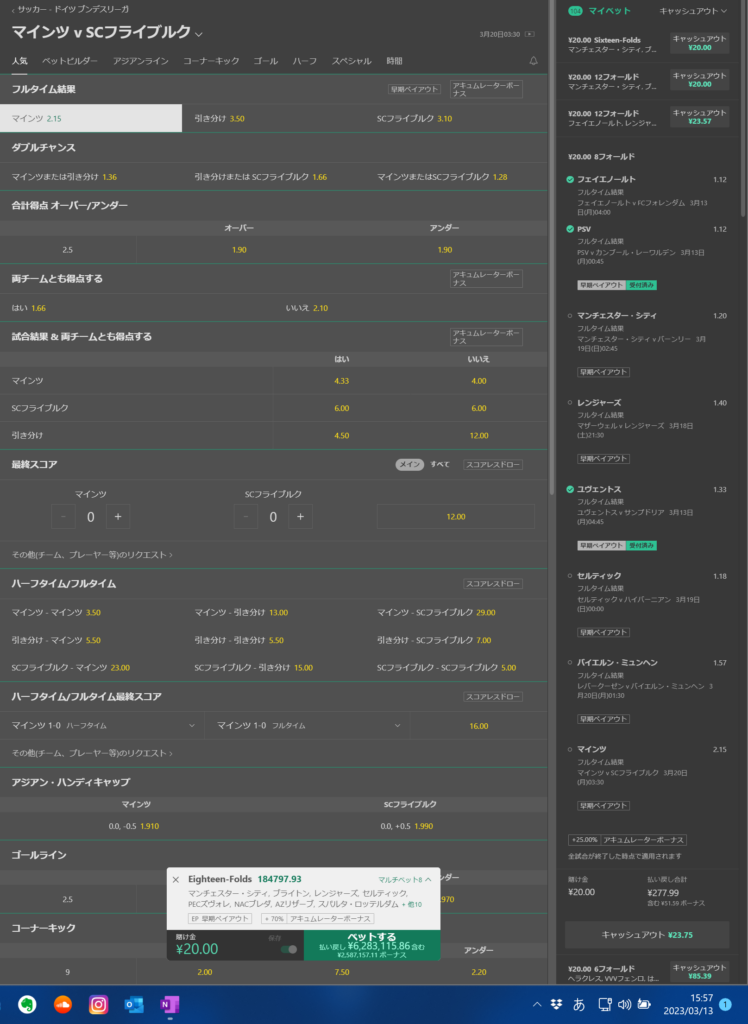
Task: Select はい 1.66 both teams to score
Action: [137, 308]
